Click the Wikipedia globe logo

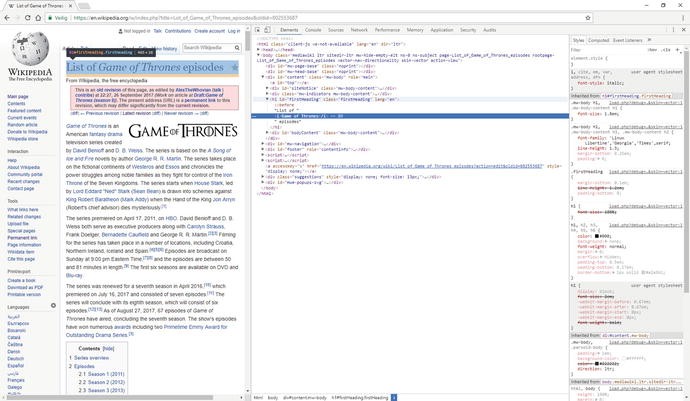(30, 48)
